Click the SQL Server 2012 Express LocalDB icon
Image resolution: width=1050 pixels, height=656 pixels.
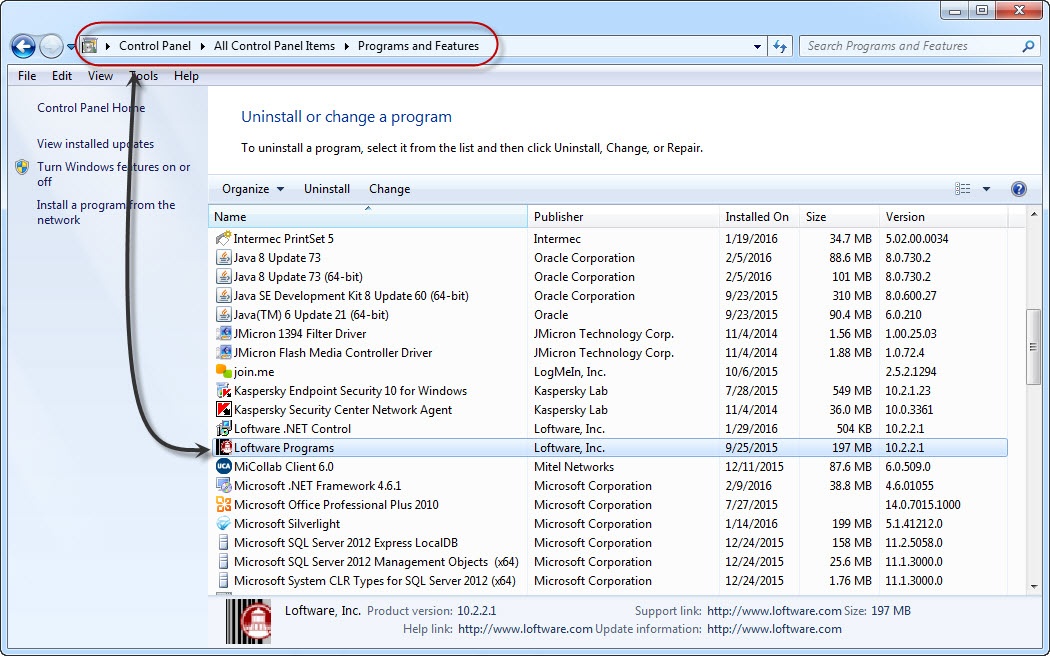tap(223, 543)
